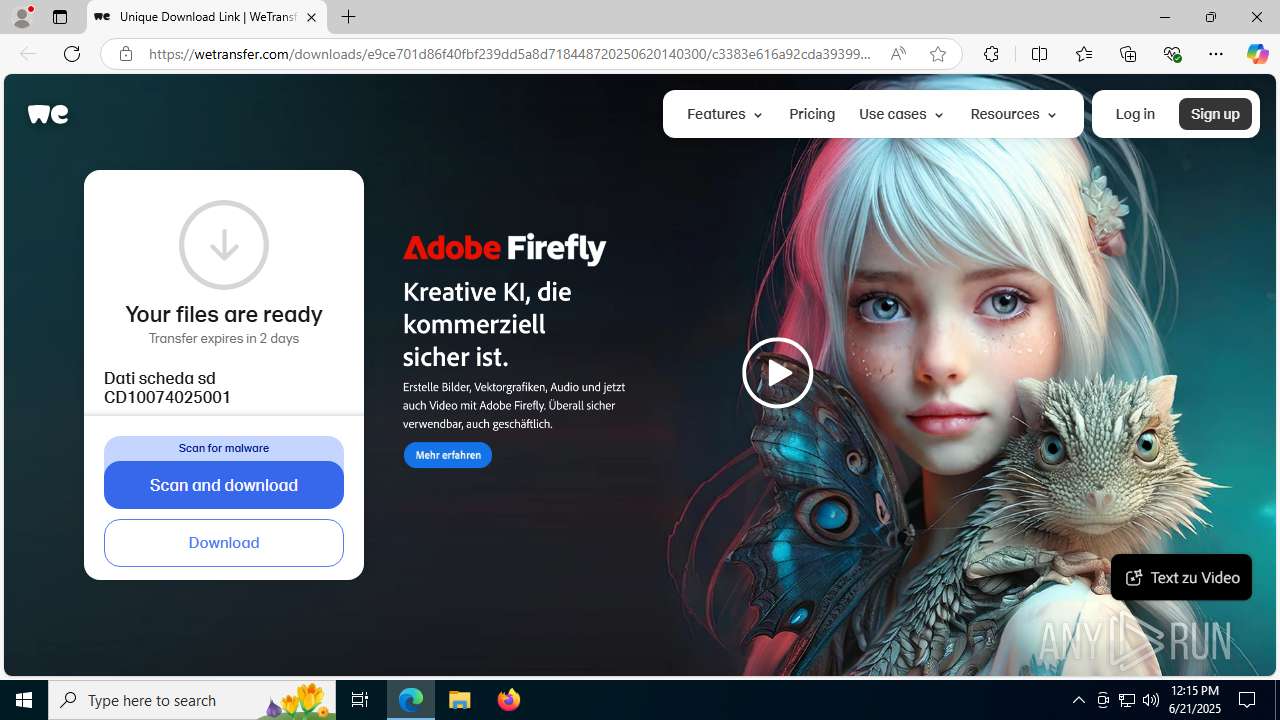1280x720 pixels.
Task: Activate Read aloud icon in address bar
Action: pos(898,54)
